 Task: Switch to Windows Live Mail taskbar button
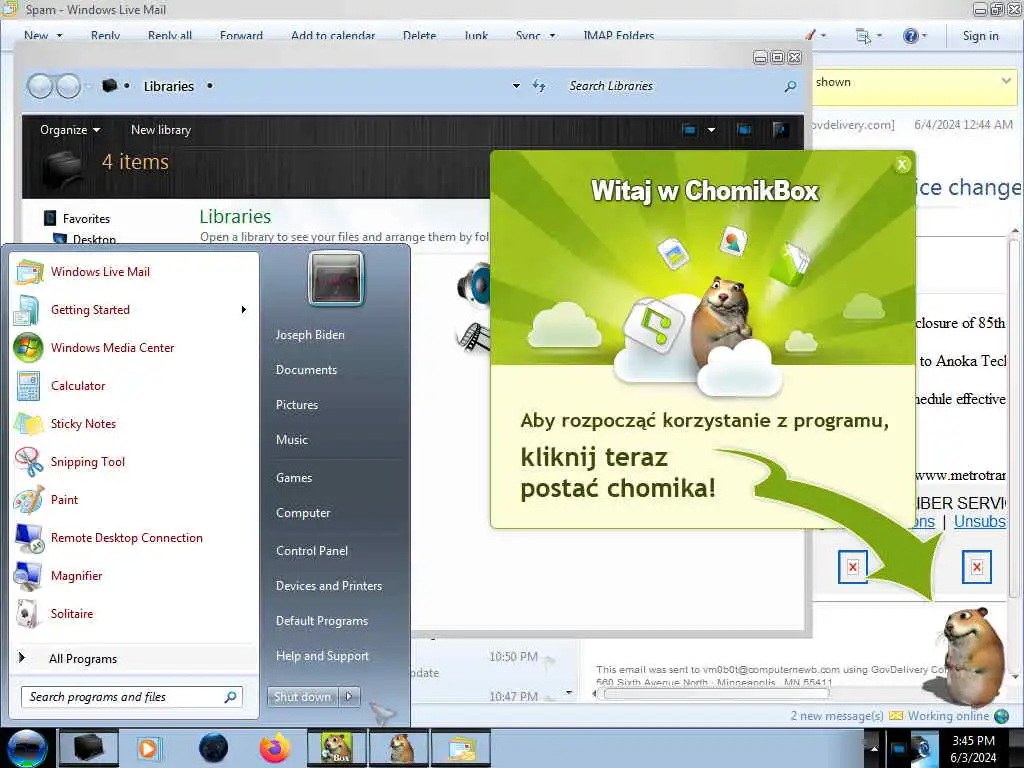tap(460, 748)
